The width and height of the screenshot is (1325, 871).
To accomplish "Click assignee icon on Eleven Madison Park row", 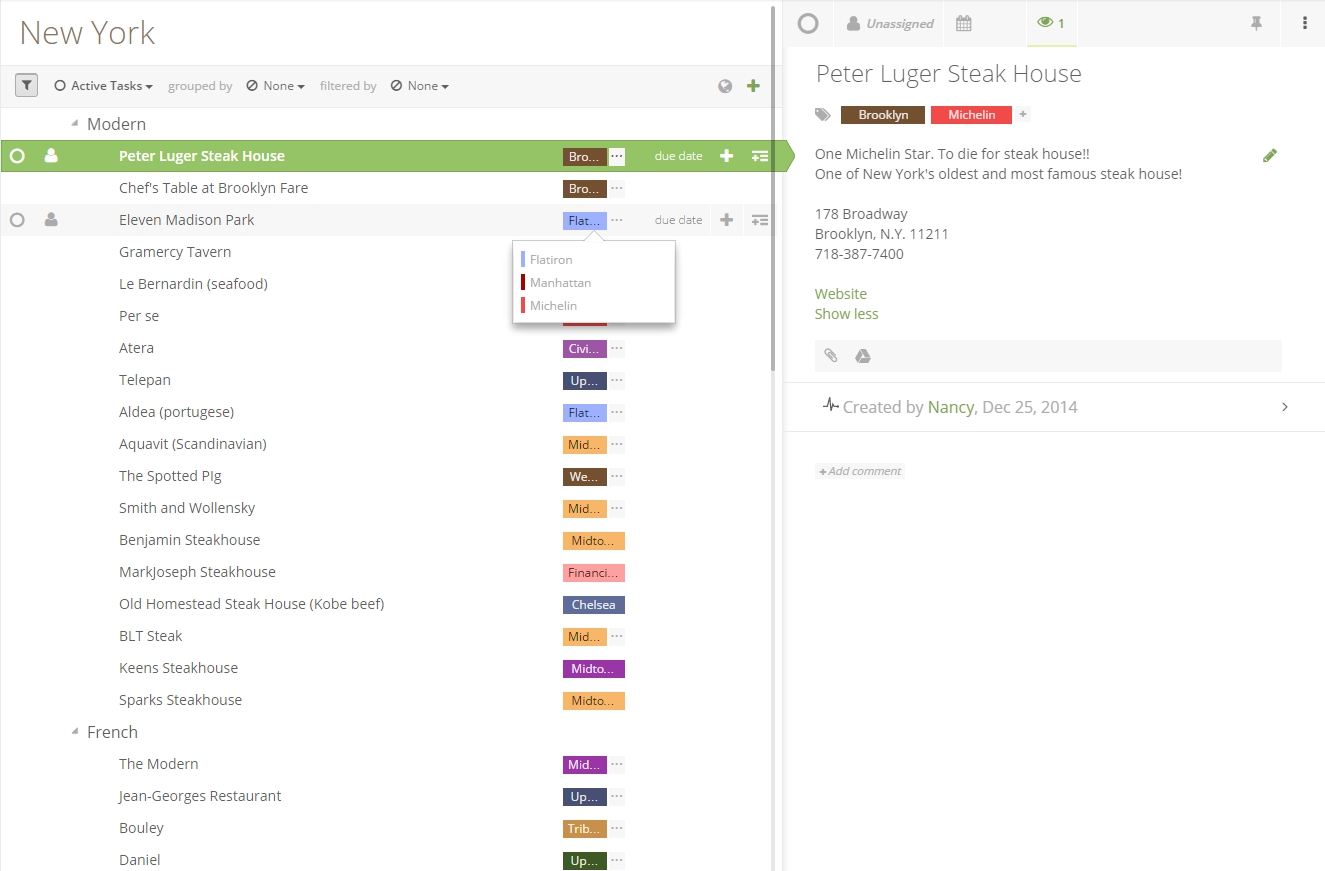I will pyautogui.click(x=51, y=220).
